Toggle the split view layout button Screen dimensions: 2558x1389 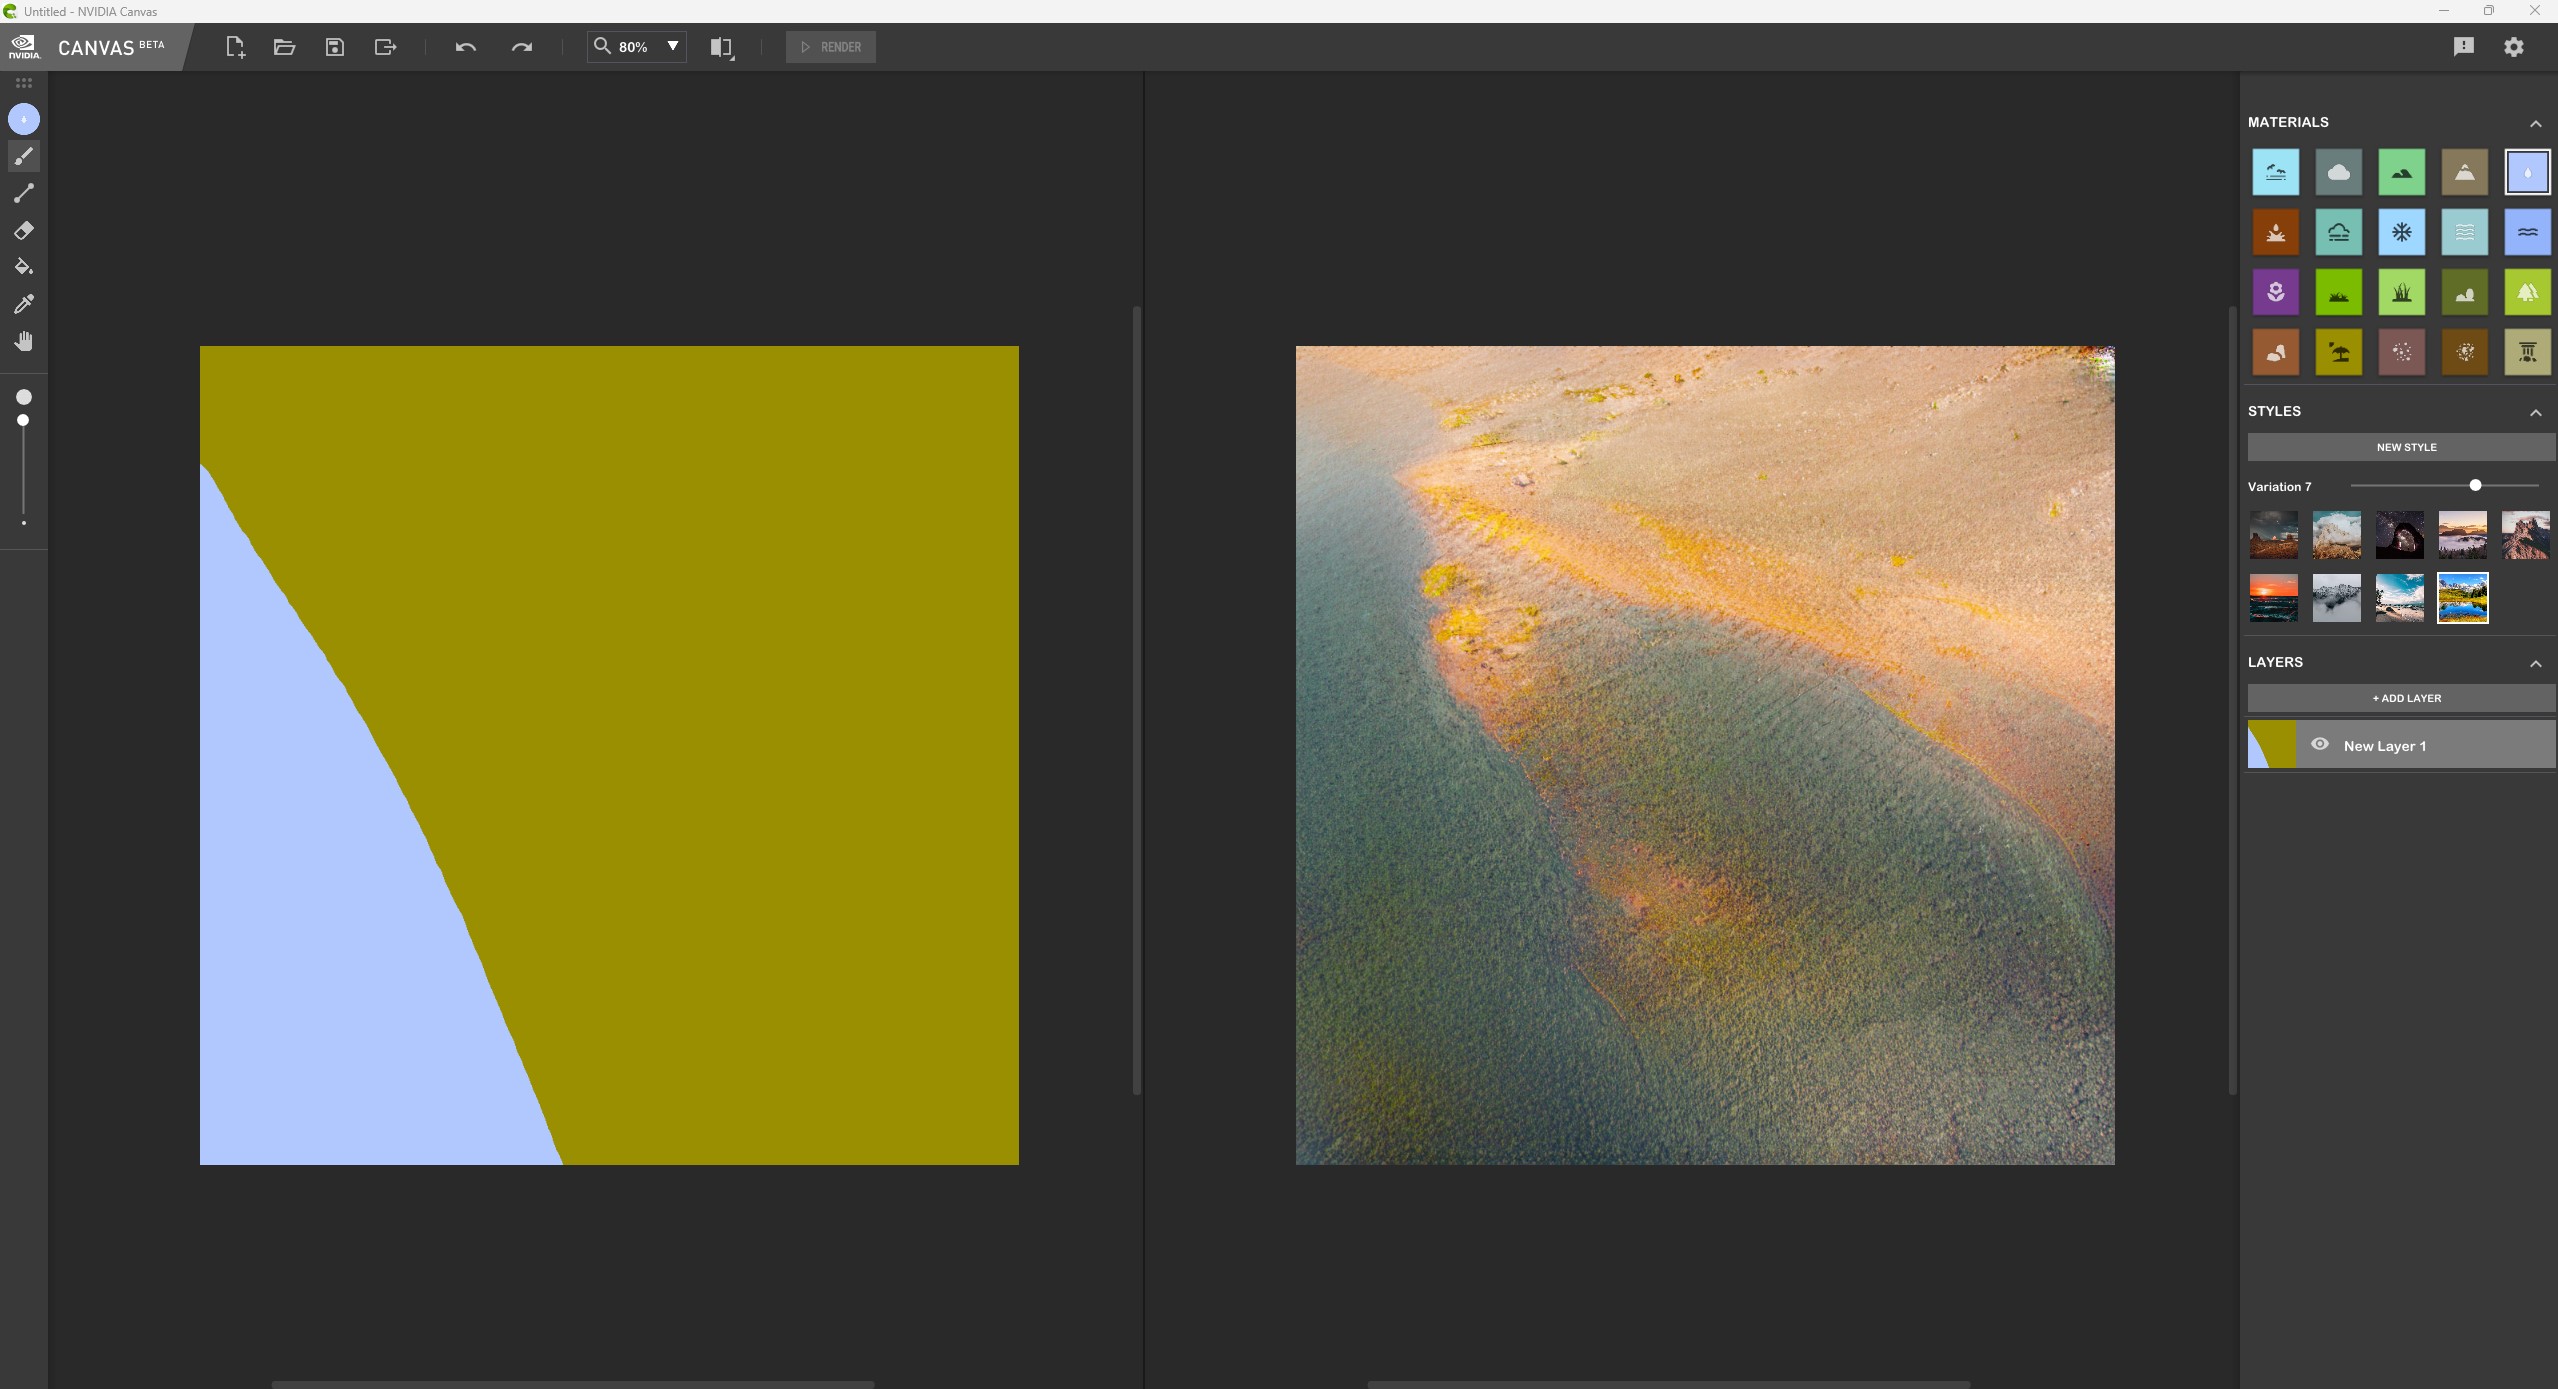pos(721,47)
